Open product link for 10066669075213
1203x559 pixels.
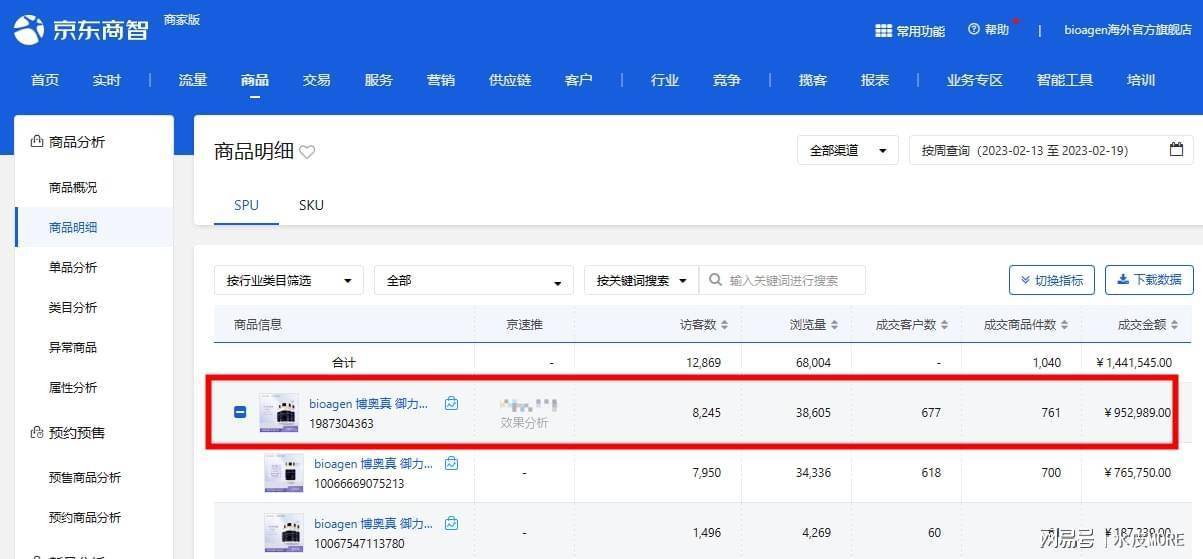tap(374, 464)
